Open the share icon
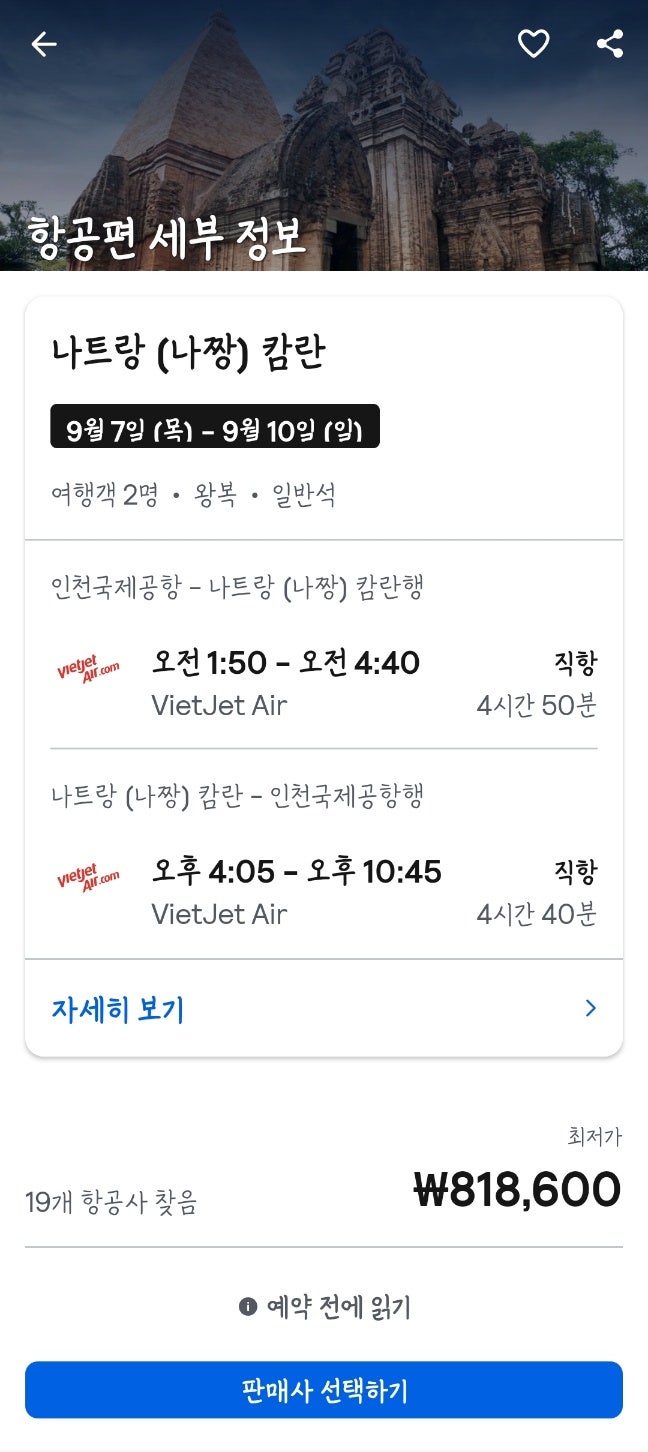 pos(609,44)
